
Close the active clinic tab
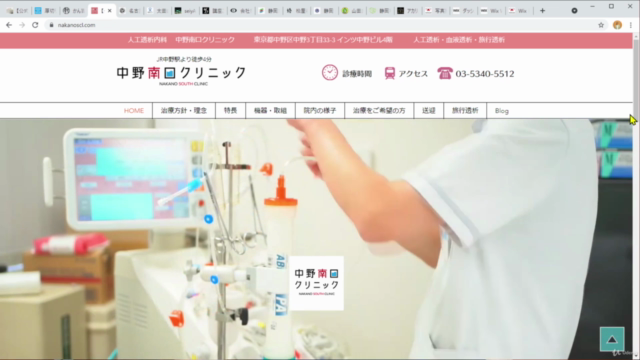coord(109,11)
